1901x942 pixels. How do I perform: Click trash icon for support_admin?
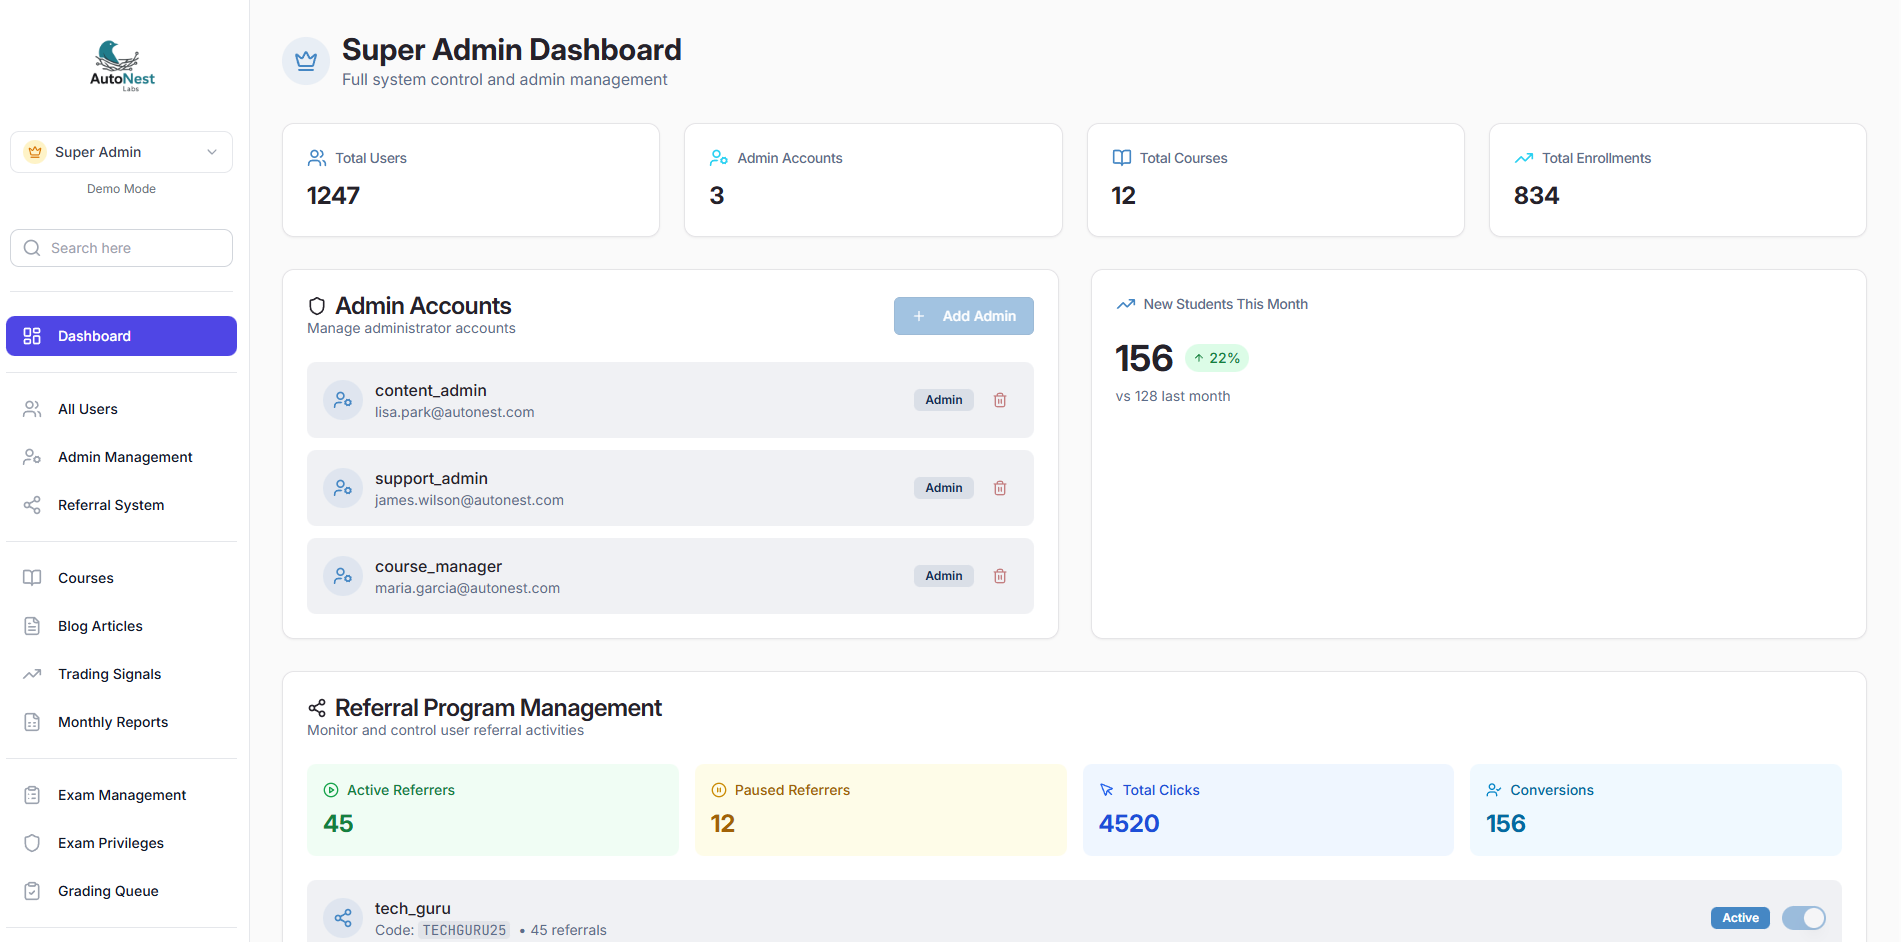click(x=1000, y=488)
